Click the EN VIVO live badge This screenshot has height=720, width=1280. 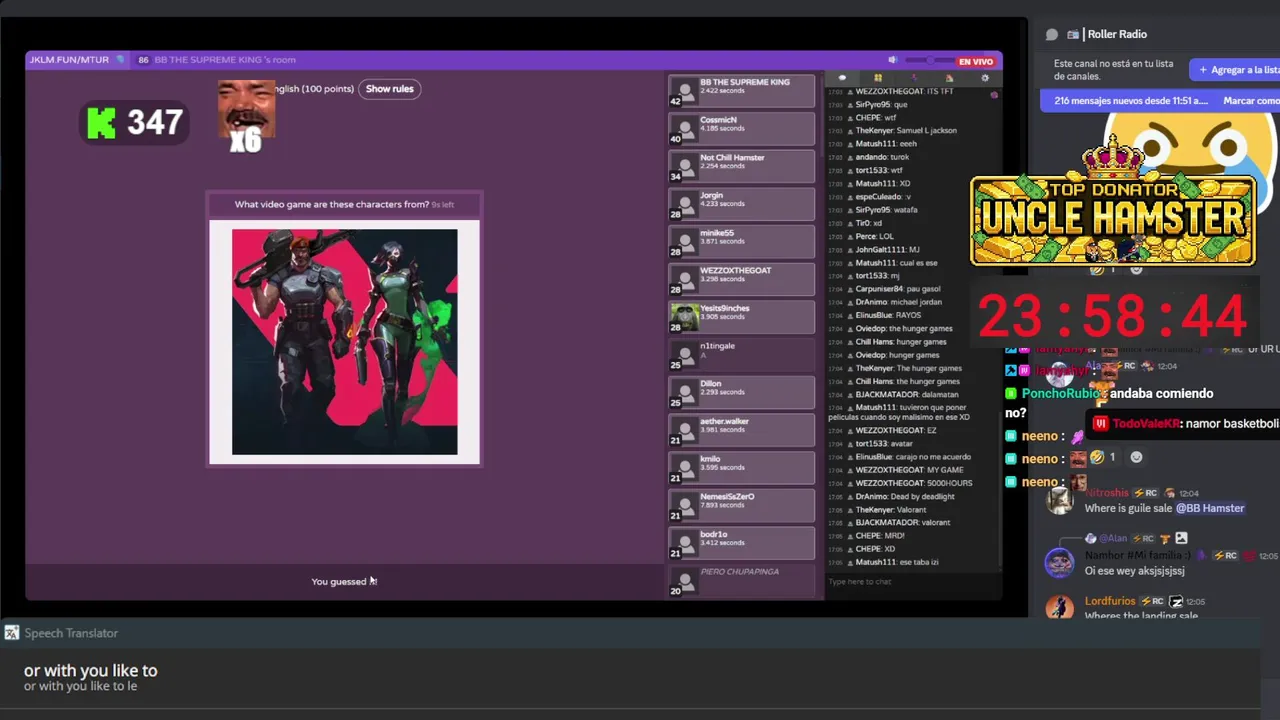point(976,61)
